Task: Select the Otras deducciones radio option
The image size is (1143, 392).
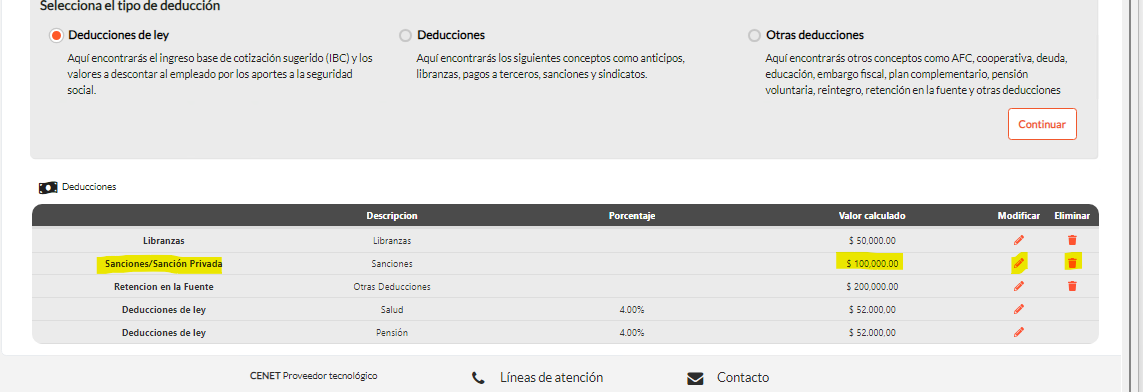Action: (754, 35)
